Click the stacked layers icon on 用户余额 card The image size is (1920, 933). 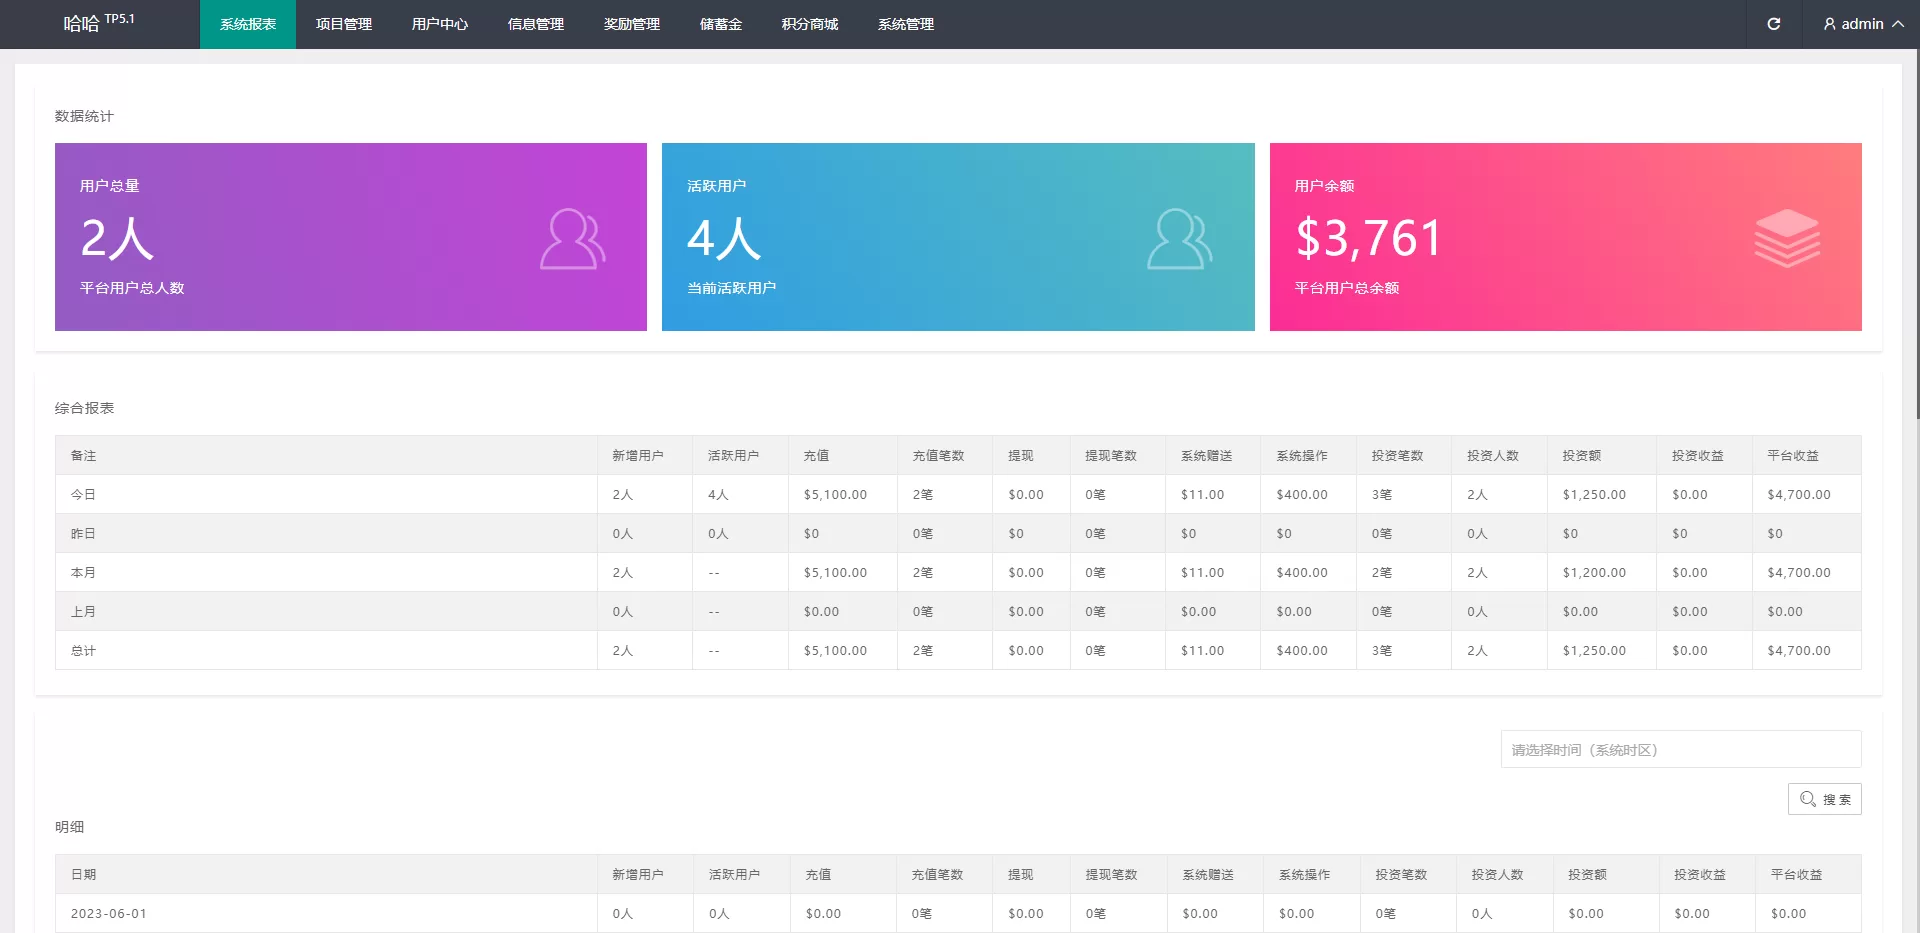coord(1786,238)
